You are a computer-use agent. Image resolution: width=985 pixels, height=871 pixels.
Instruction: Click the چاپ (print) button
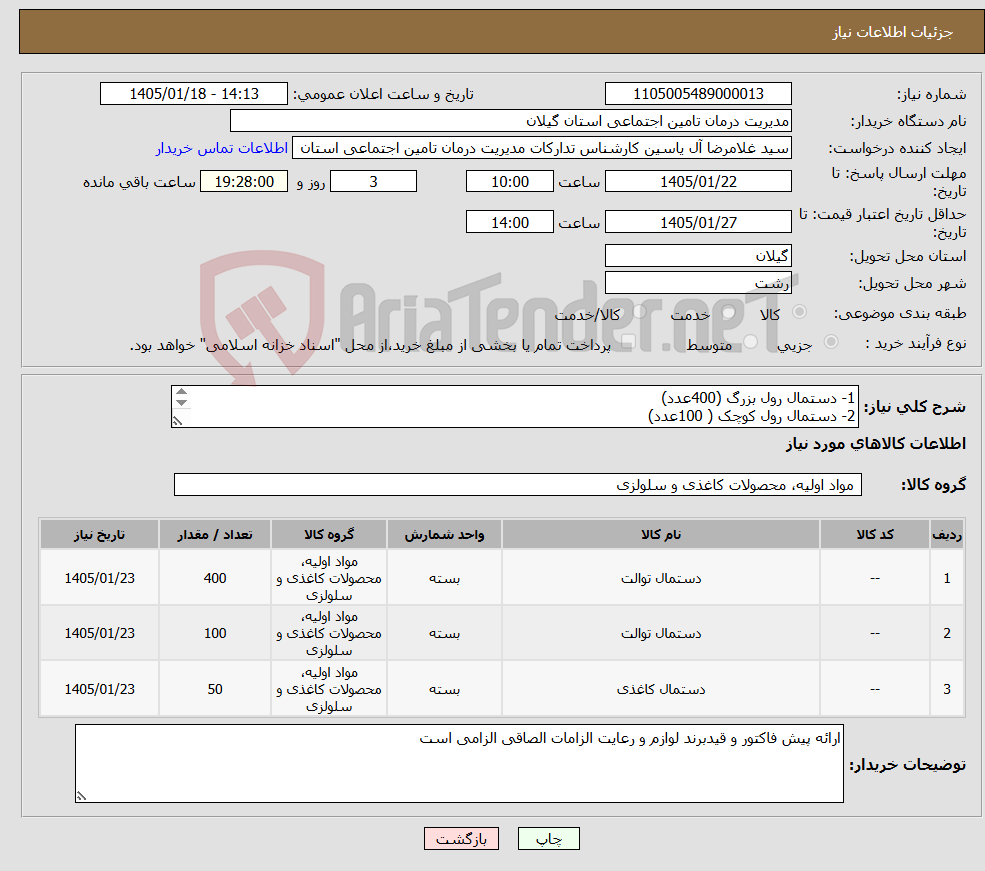click(x=548, y=839)
